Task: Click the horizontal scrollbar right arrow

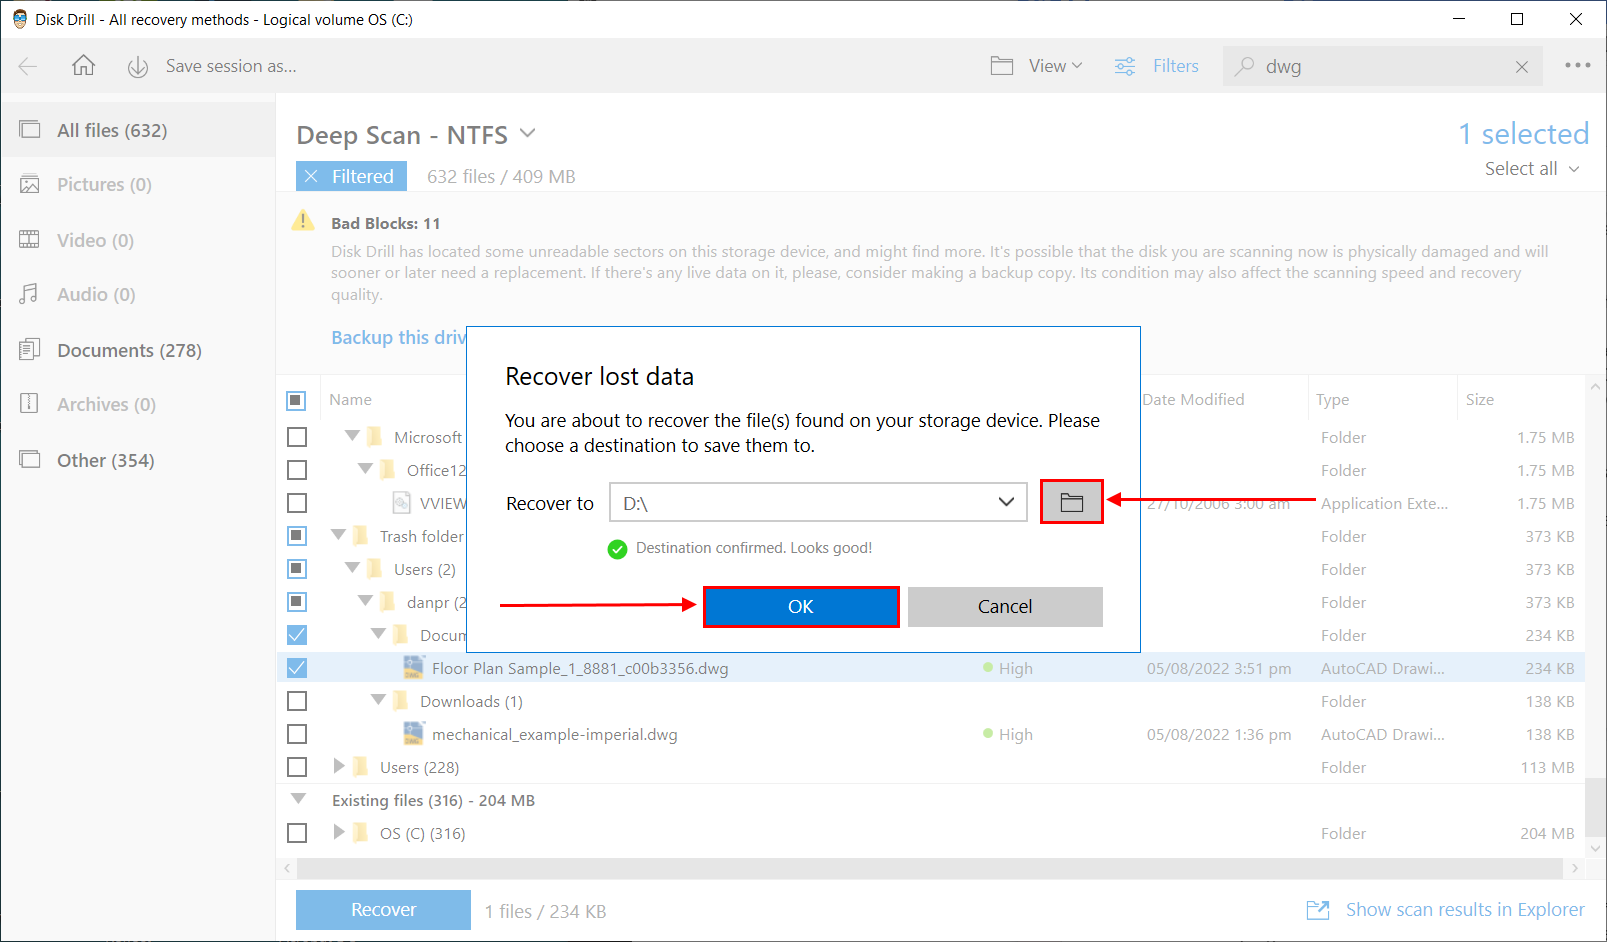Action: click(1575, 868)
